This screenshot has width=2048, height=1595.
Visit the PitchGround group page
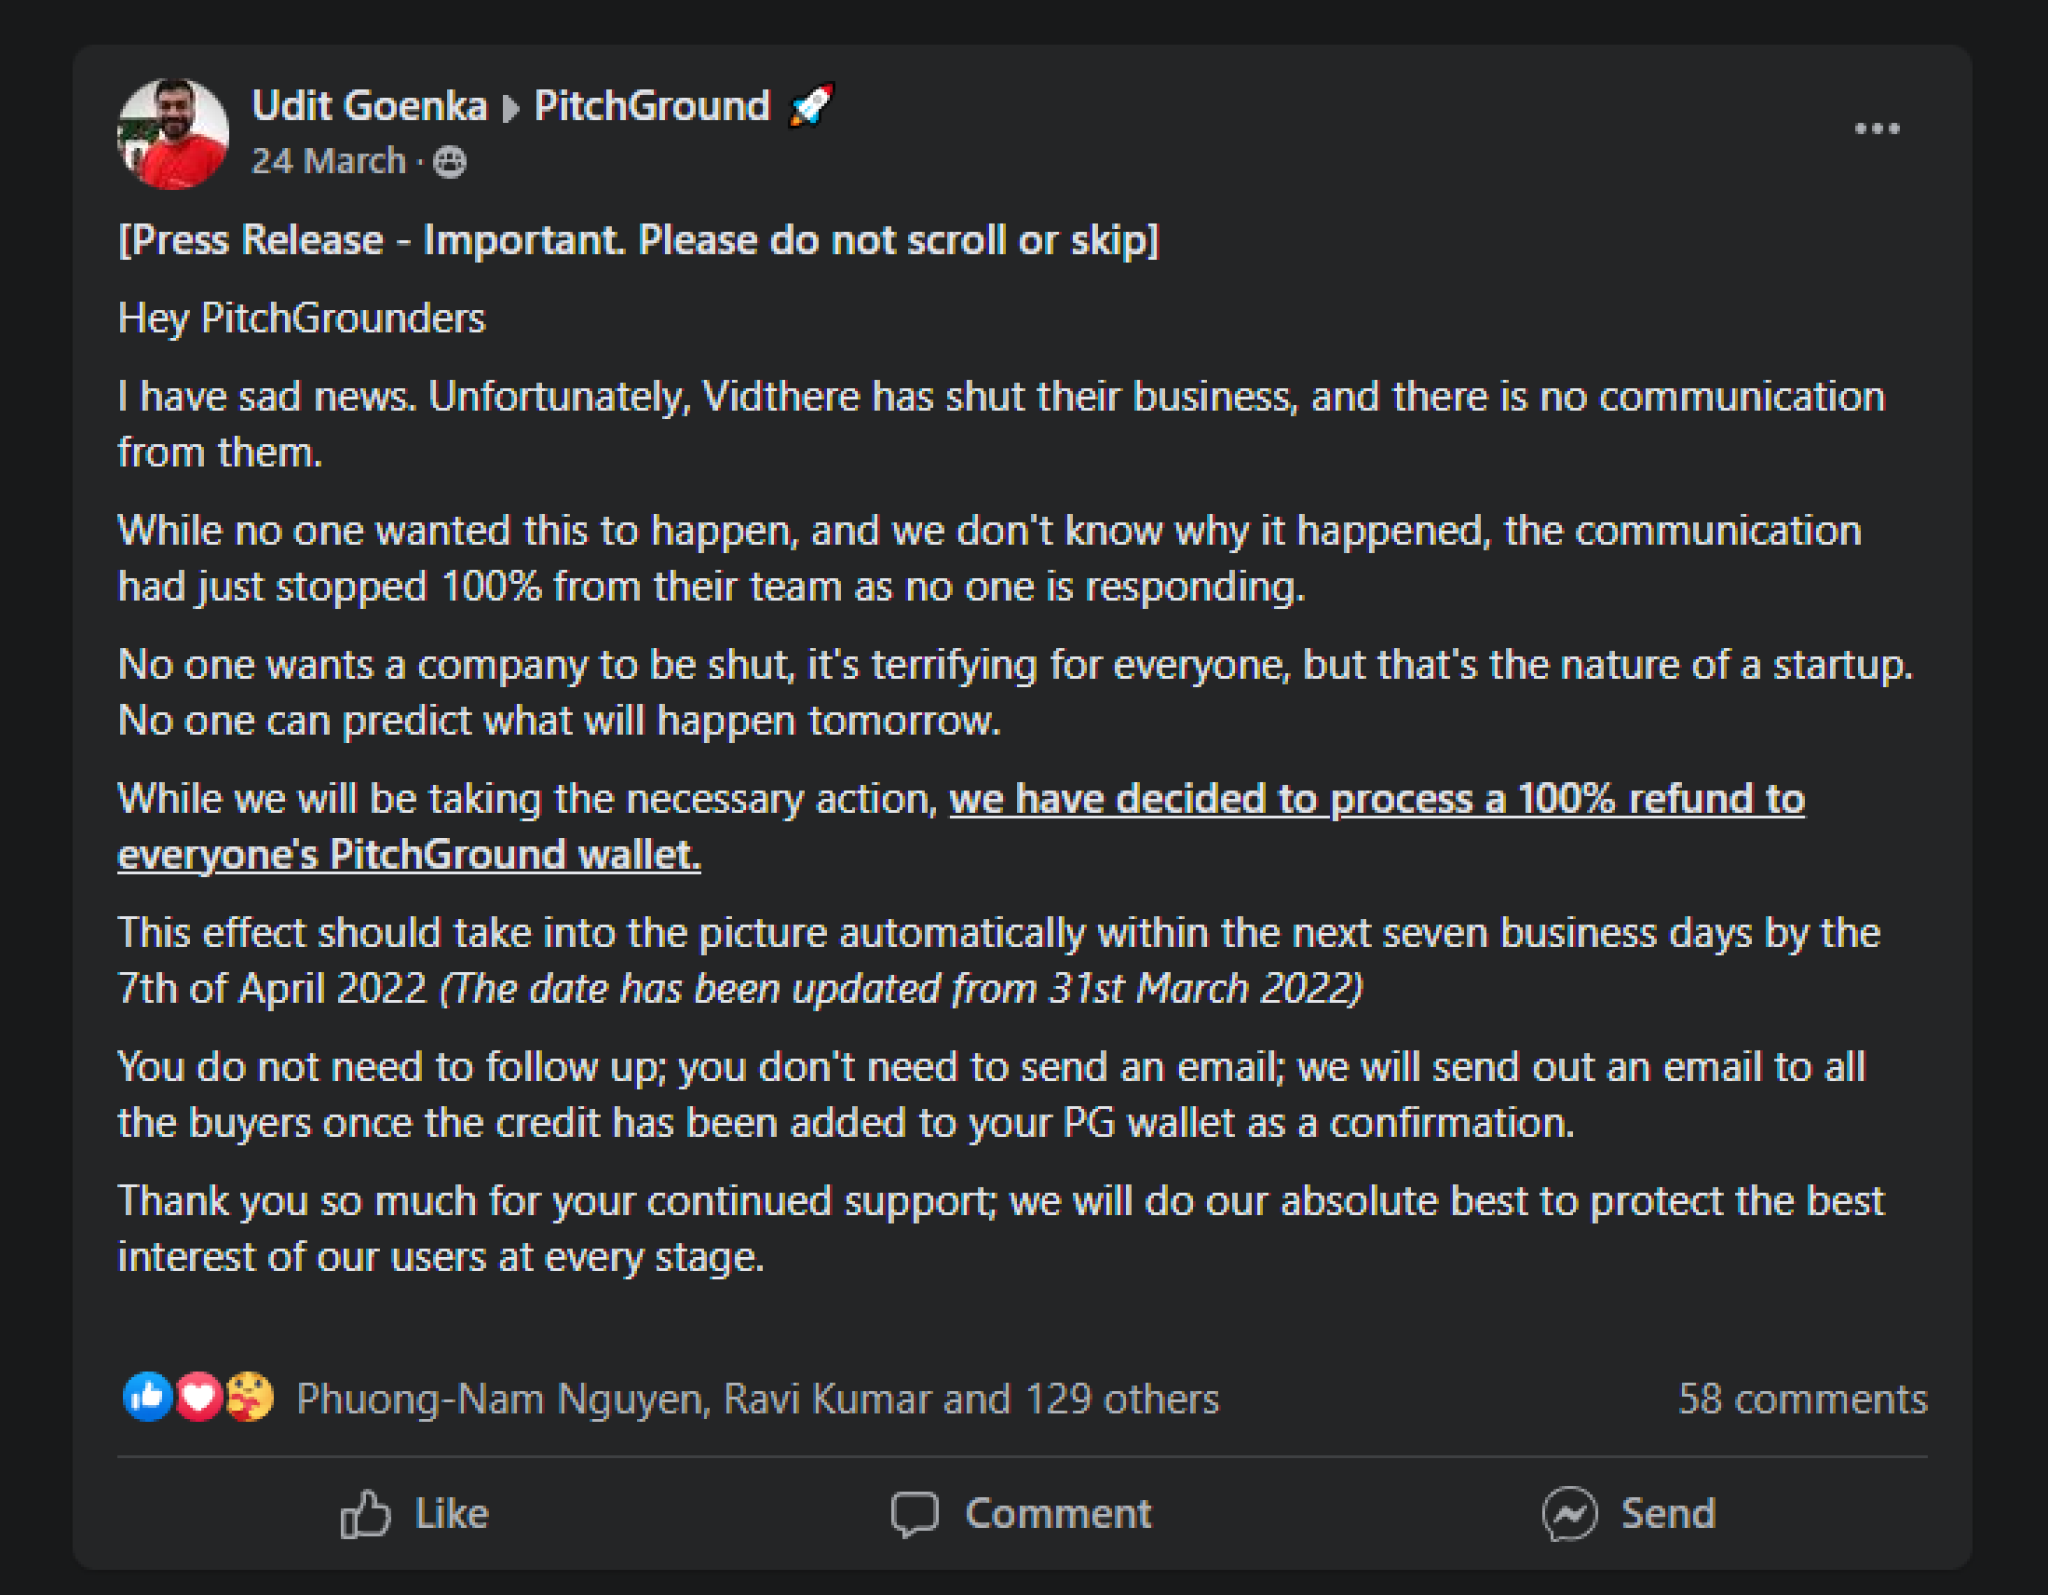652,106
